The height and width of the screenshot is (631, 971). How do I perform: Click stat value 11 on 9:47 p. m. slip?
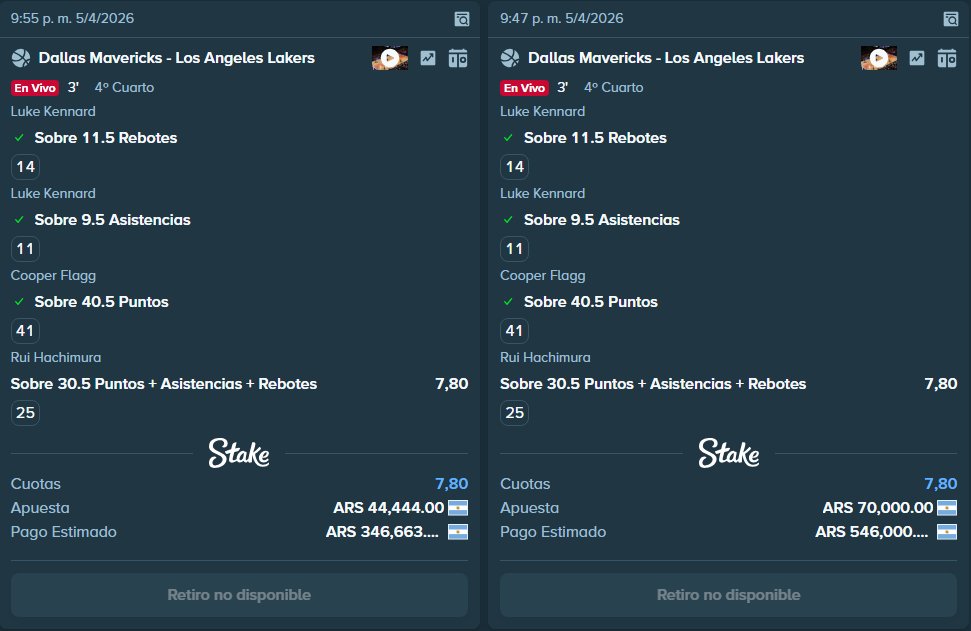515,249
